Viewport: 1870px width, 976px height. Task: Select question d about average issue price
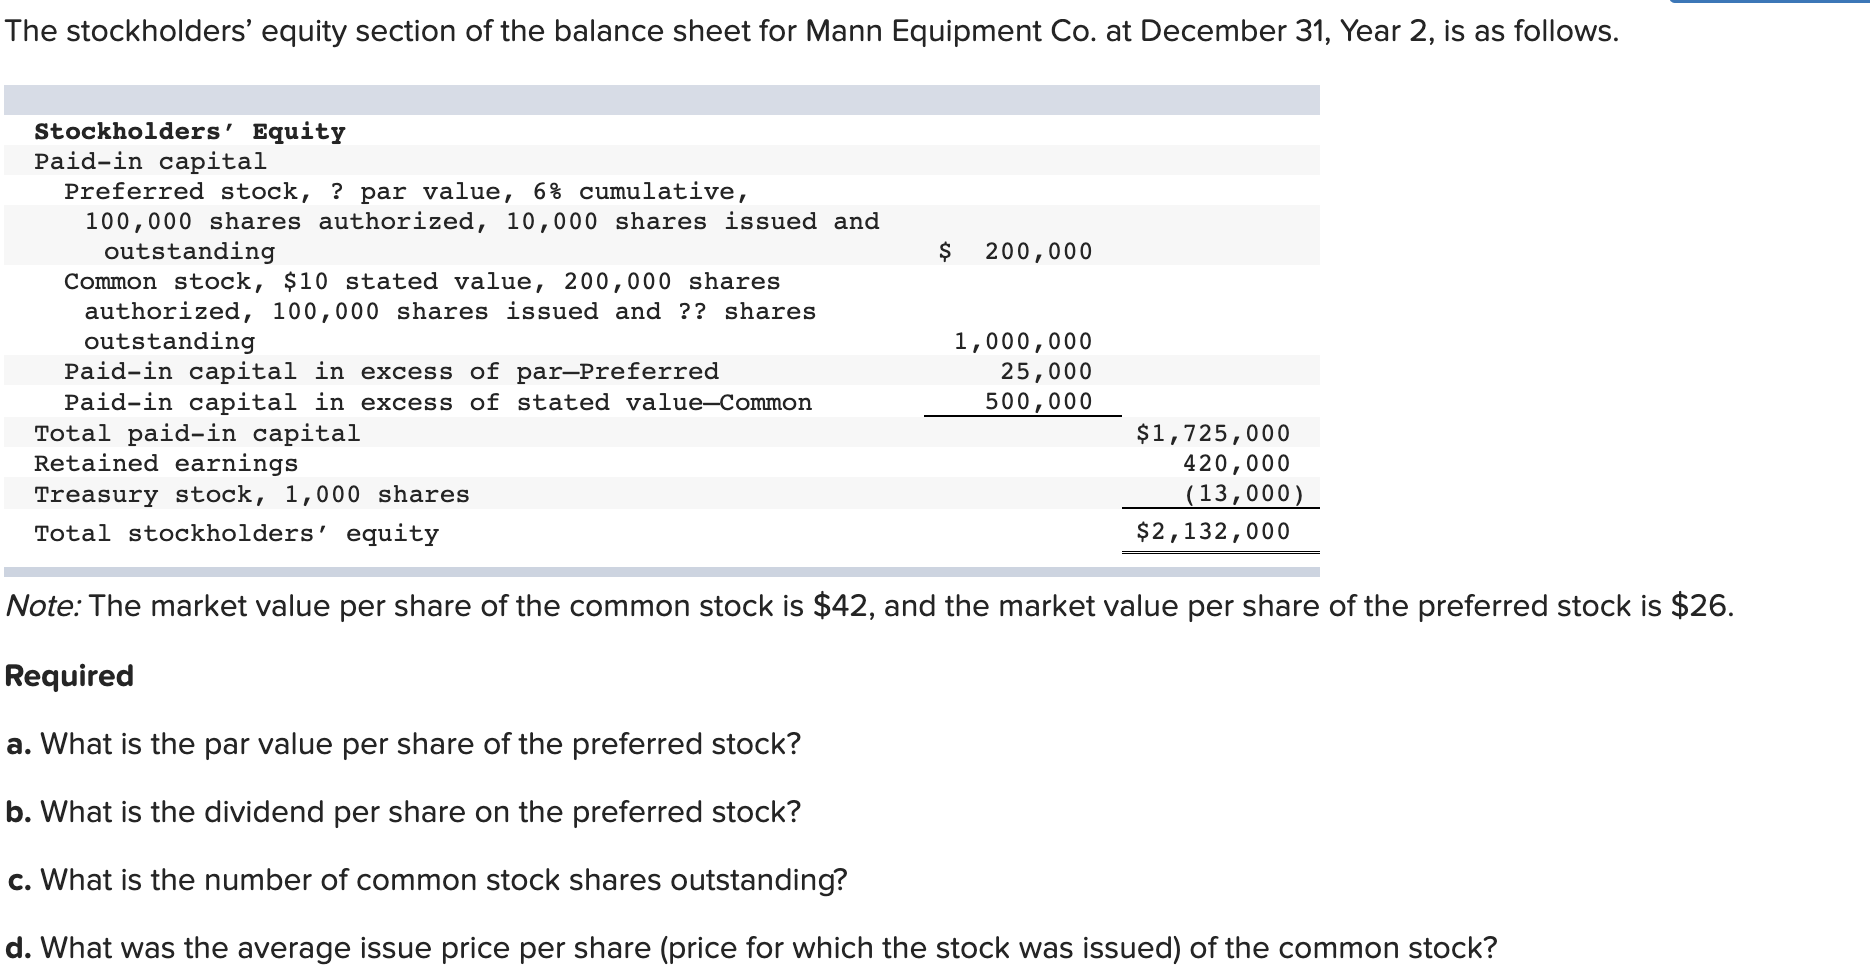(x=751, y=948)
